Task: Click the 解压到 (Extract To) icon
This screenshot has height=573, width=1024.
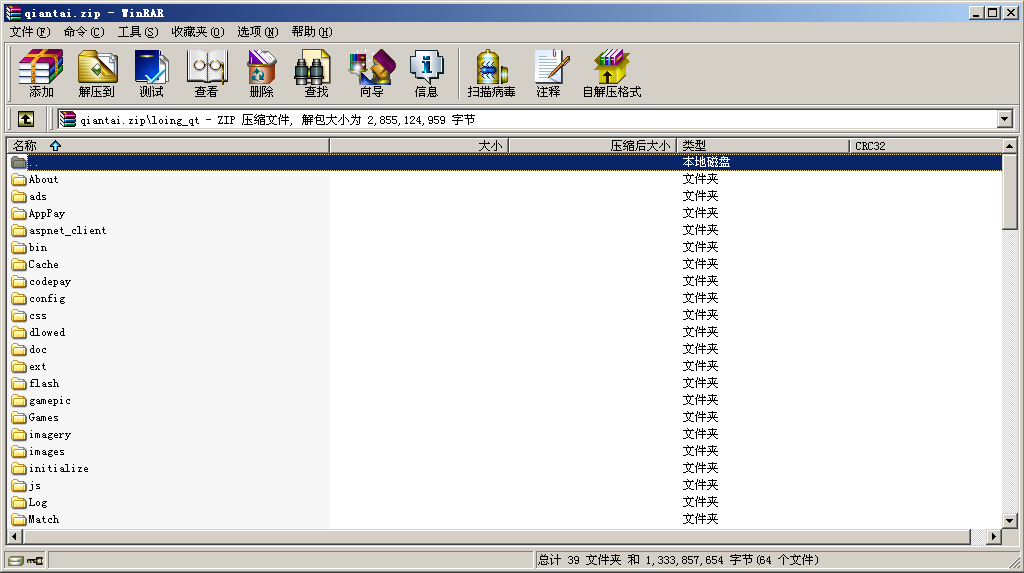Action: pyautogui.click(x=97, y=74)
